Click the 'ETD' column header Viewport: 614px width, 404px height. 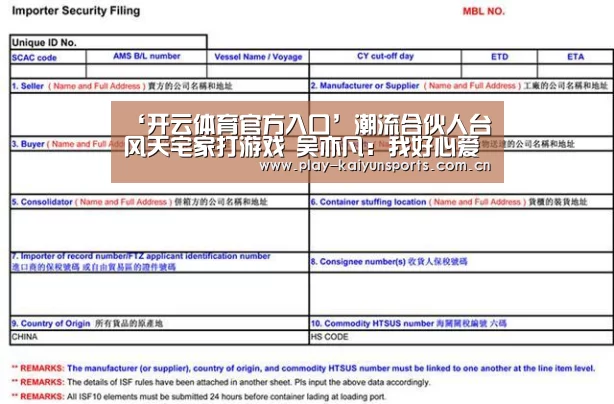tap(500, 57)
